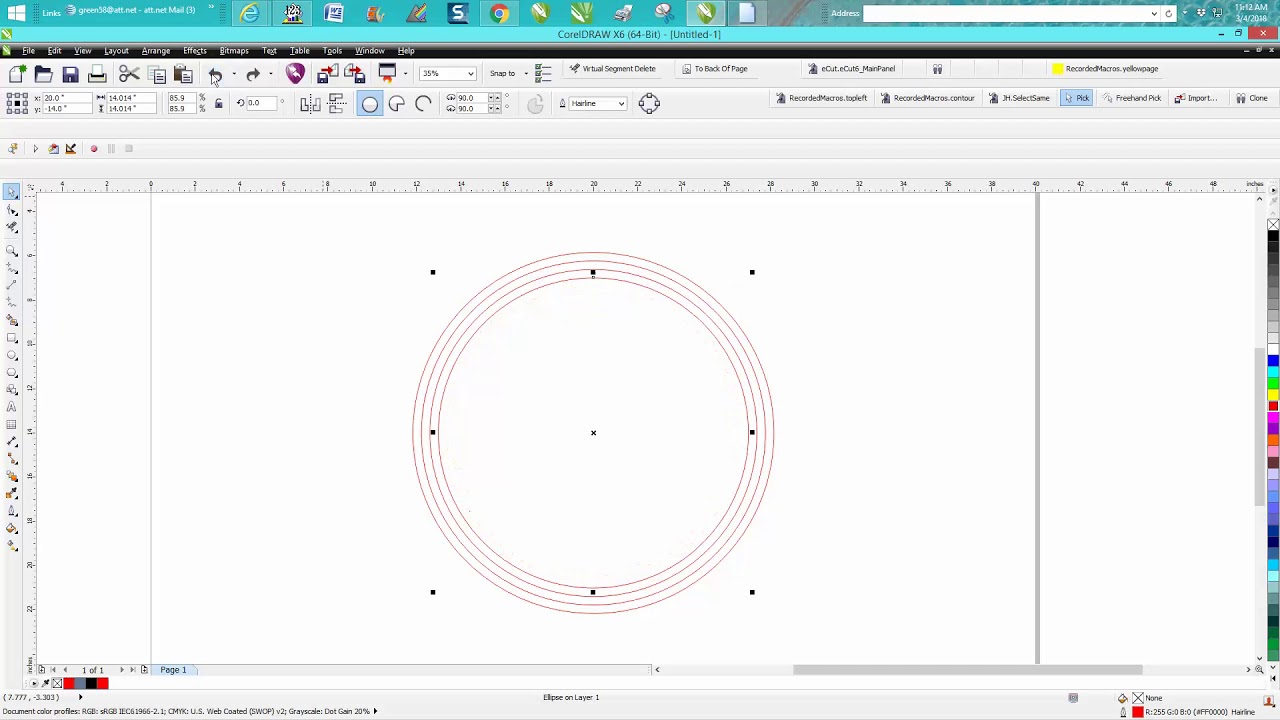Click the Options checklist icon
Screen dimensions: 1280x720
click(543, 73)
